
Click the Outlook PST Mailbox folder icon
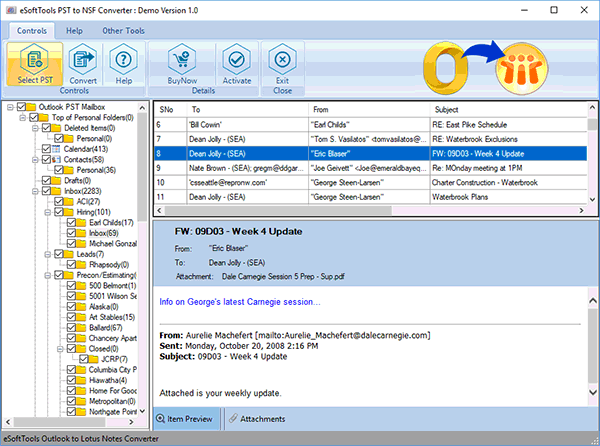31,107
